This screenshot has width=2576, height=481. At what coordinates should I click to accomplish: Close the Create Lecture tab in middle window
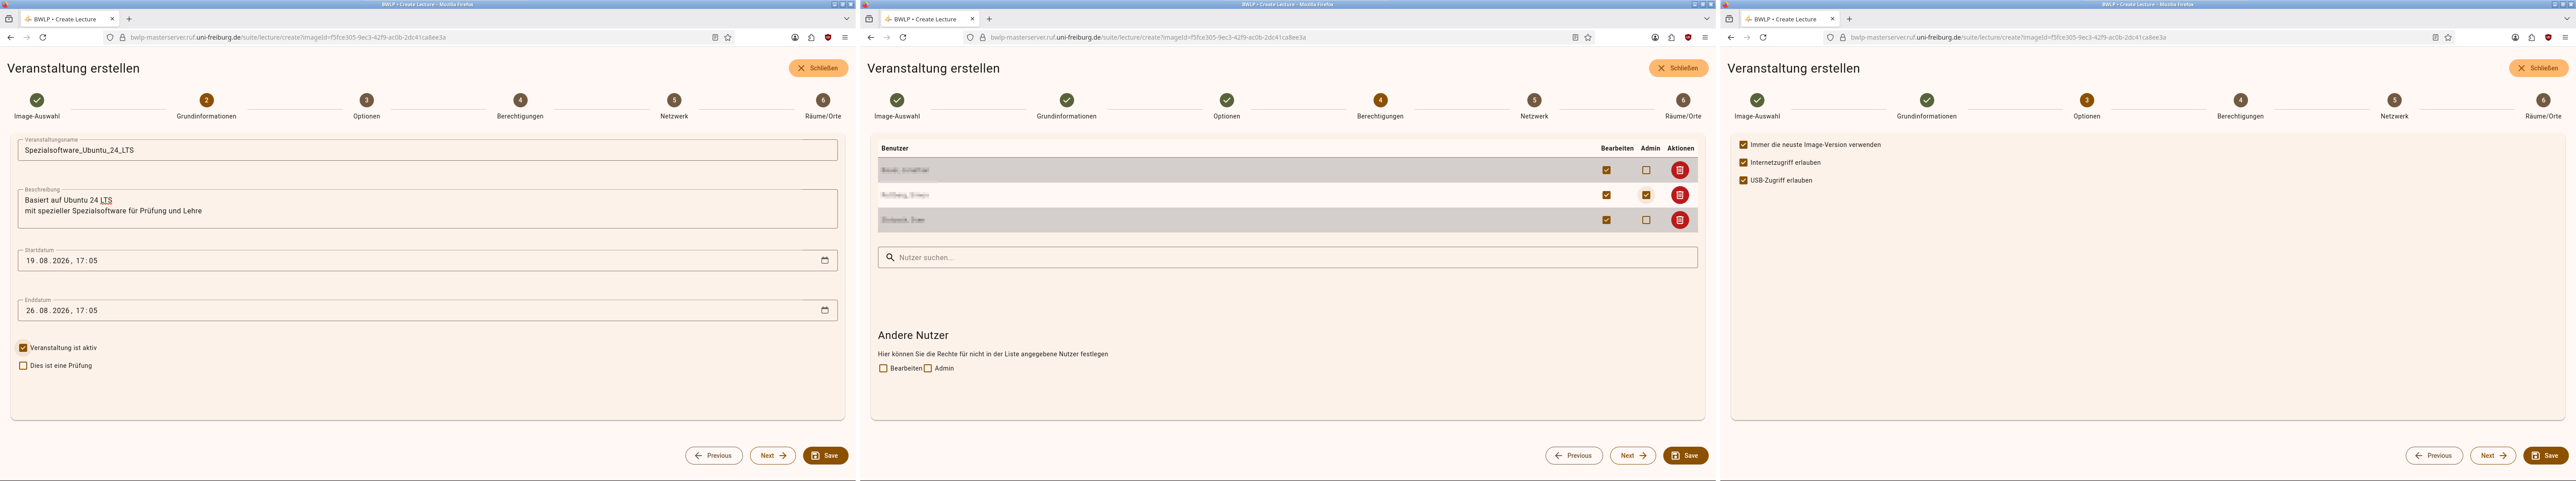[x=972, y=19]
